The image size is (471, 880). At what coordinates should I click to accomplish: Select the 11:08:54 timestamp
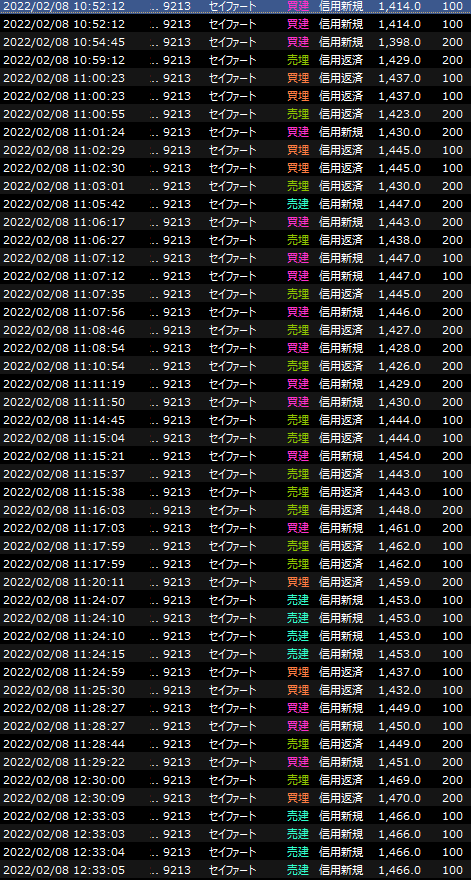(64, 347)
